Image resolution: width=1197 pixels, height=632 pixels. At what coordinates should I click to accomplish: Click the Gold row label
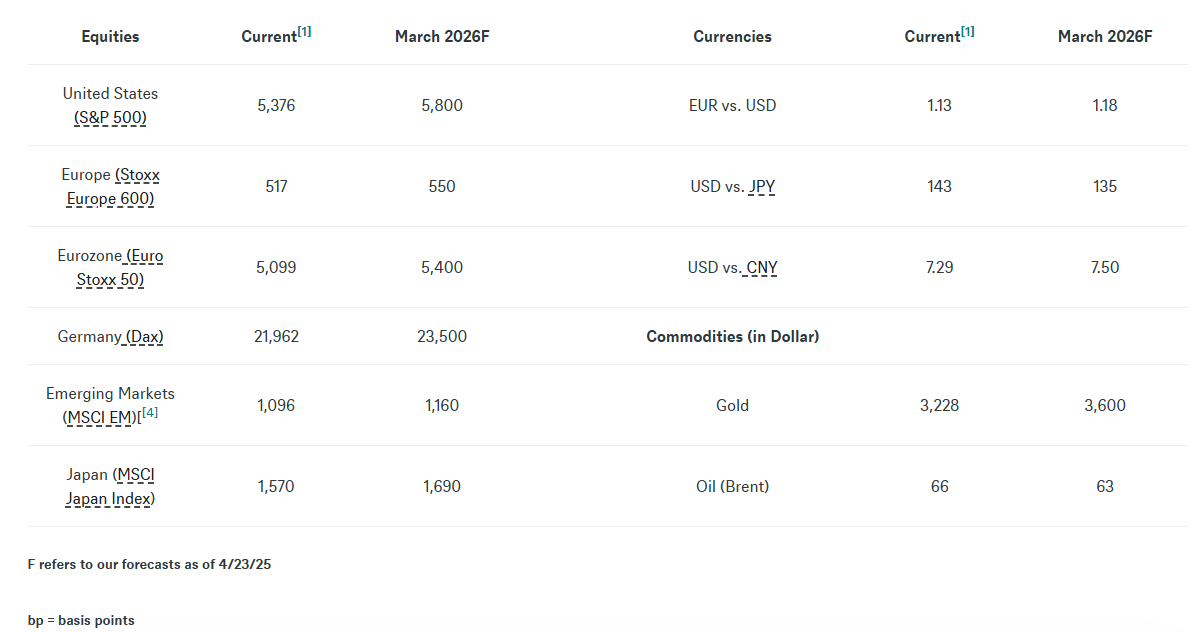click(732, 406)
